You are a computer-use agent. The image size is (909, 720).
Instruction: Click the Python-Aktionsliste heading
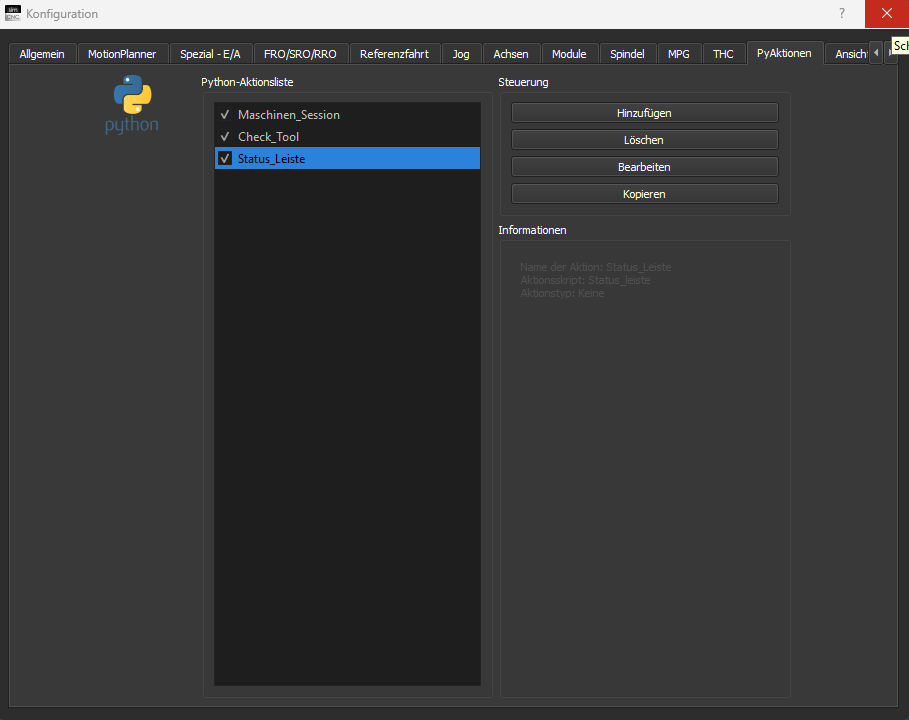click(x=247, y=82)
